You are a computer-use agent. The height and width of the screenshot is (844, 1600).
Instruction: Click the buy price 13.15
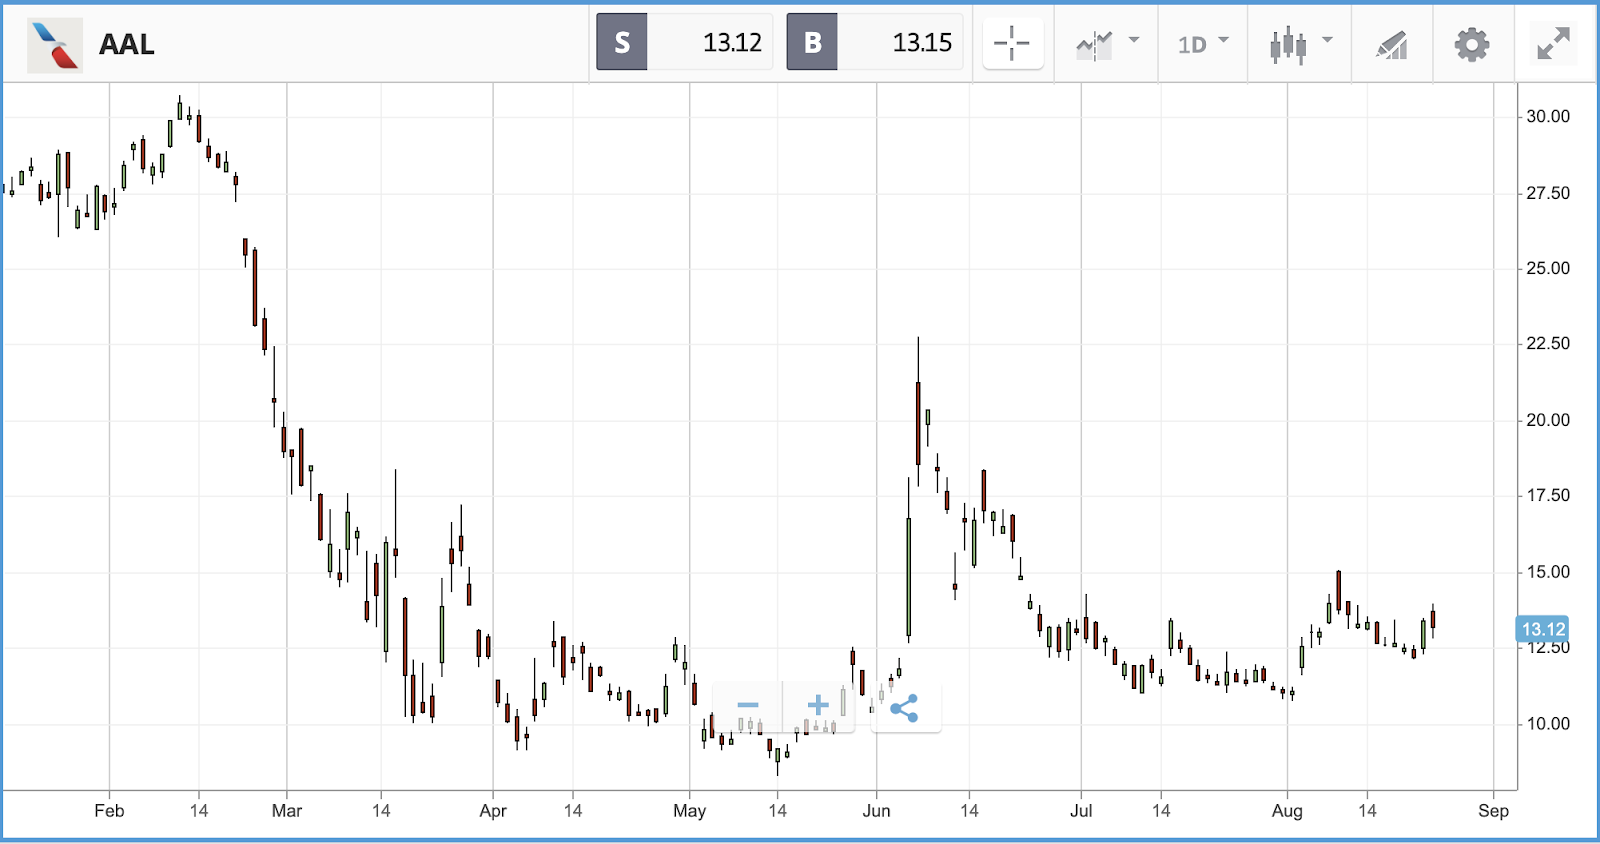pos(922,43)
